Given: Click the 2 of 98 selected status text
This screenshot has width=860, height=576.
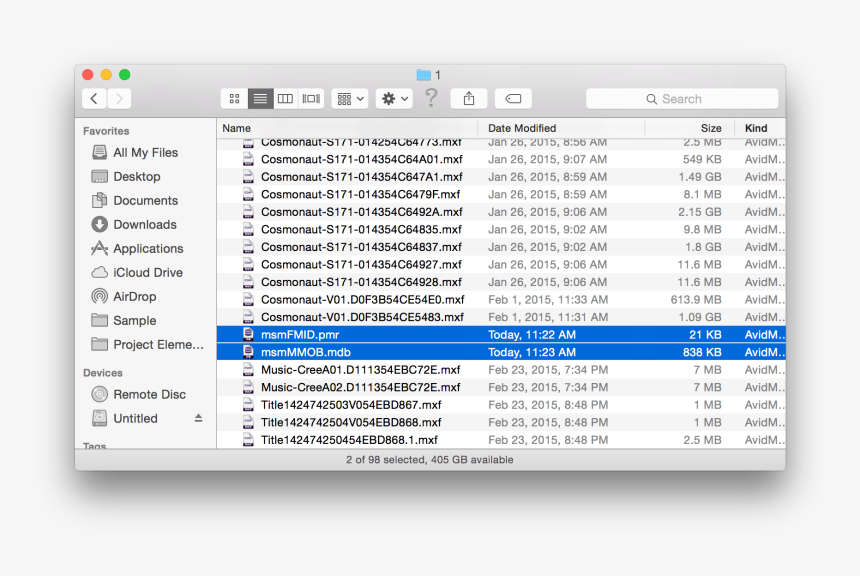Looking at the screenshot, I should click(x=429, y=460).
